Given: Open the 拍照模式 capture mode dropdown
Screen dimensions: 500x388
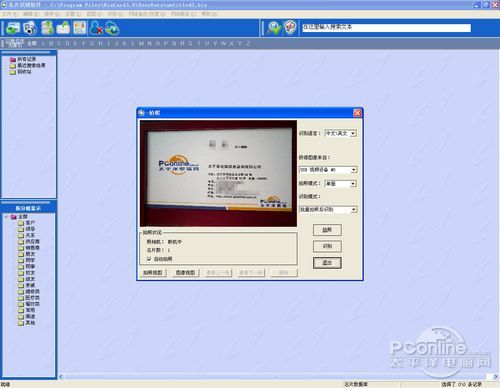Looking at the screenshot, I should click(x=341, y=184).
